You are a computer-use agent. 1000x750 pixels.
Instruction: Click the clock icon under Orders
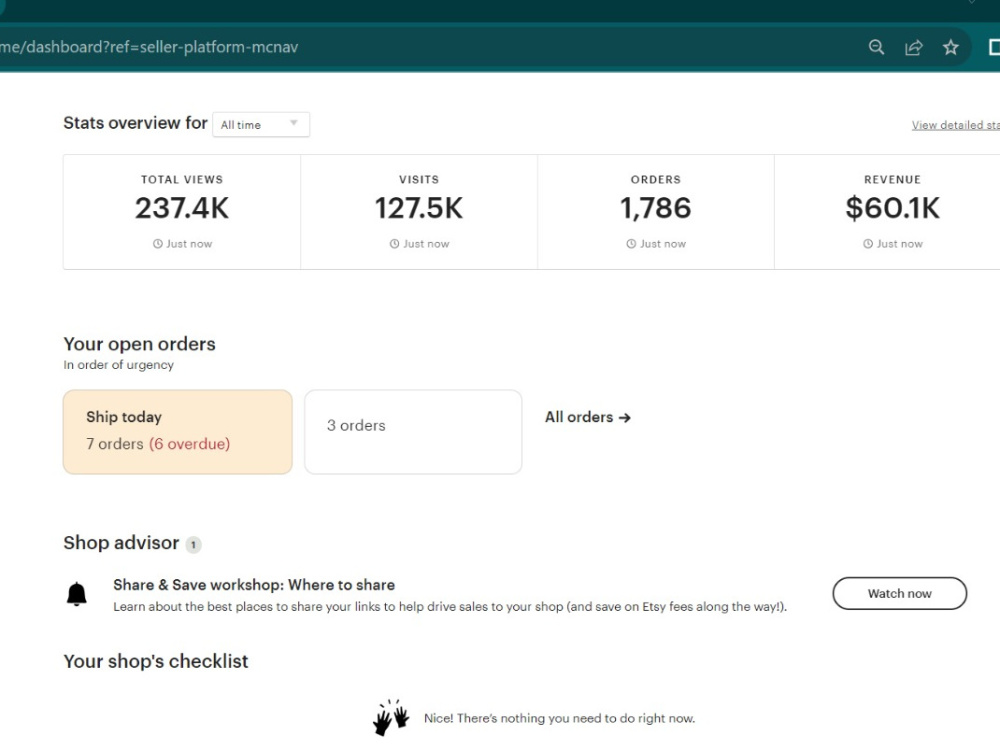[x=631, y=244]
